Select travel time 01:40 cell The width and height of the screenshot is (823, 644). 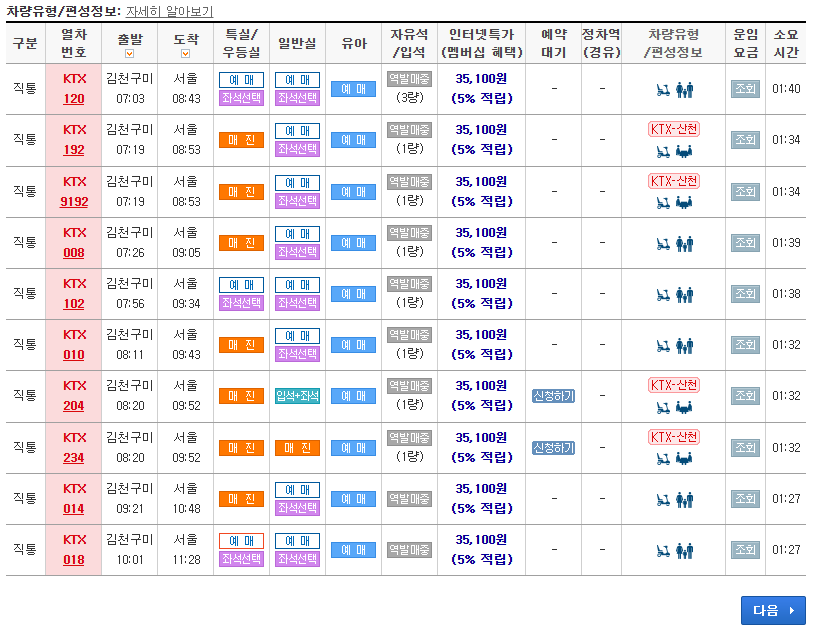[x=786, y=89]
